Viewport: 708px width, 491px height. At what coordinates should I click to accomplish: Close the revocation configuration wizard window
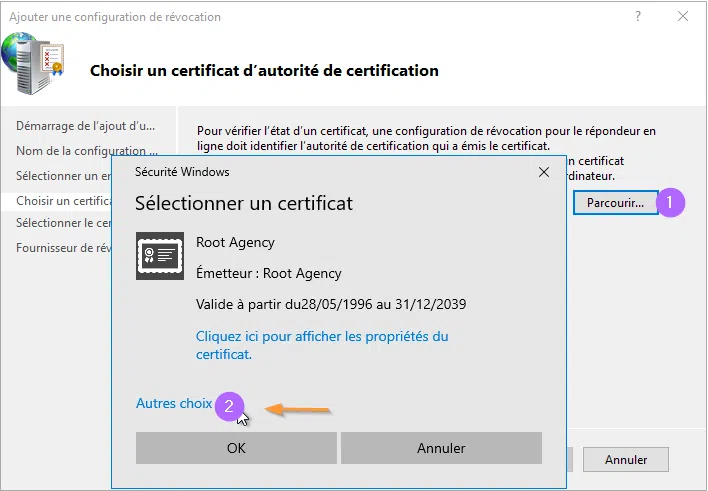click(684, 17)
